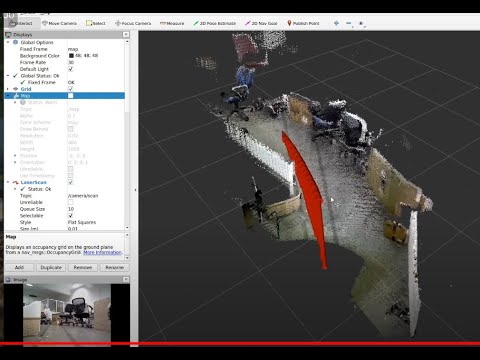
Task: Pick the Measure tool
Action: click(172, 23)
